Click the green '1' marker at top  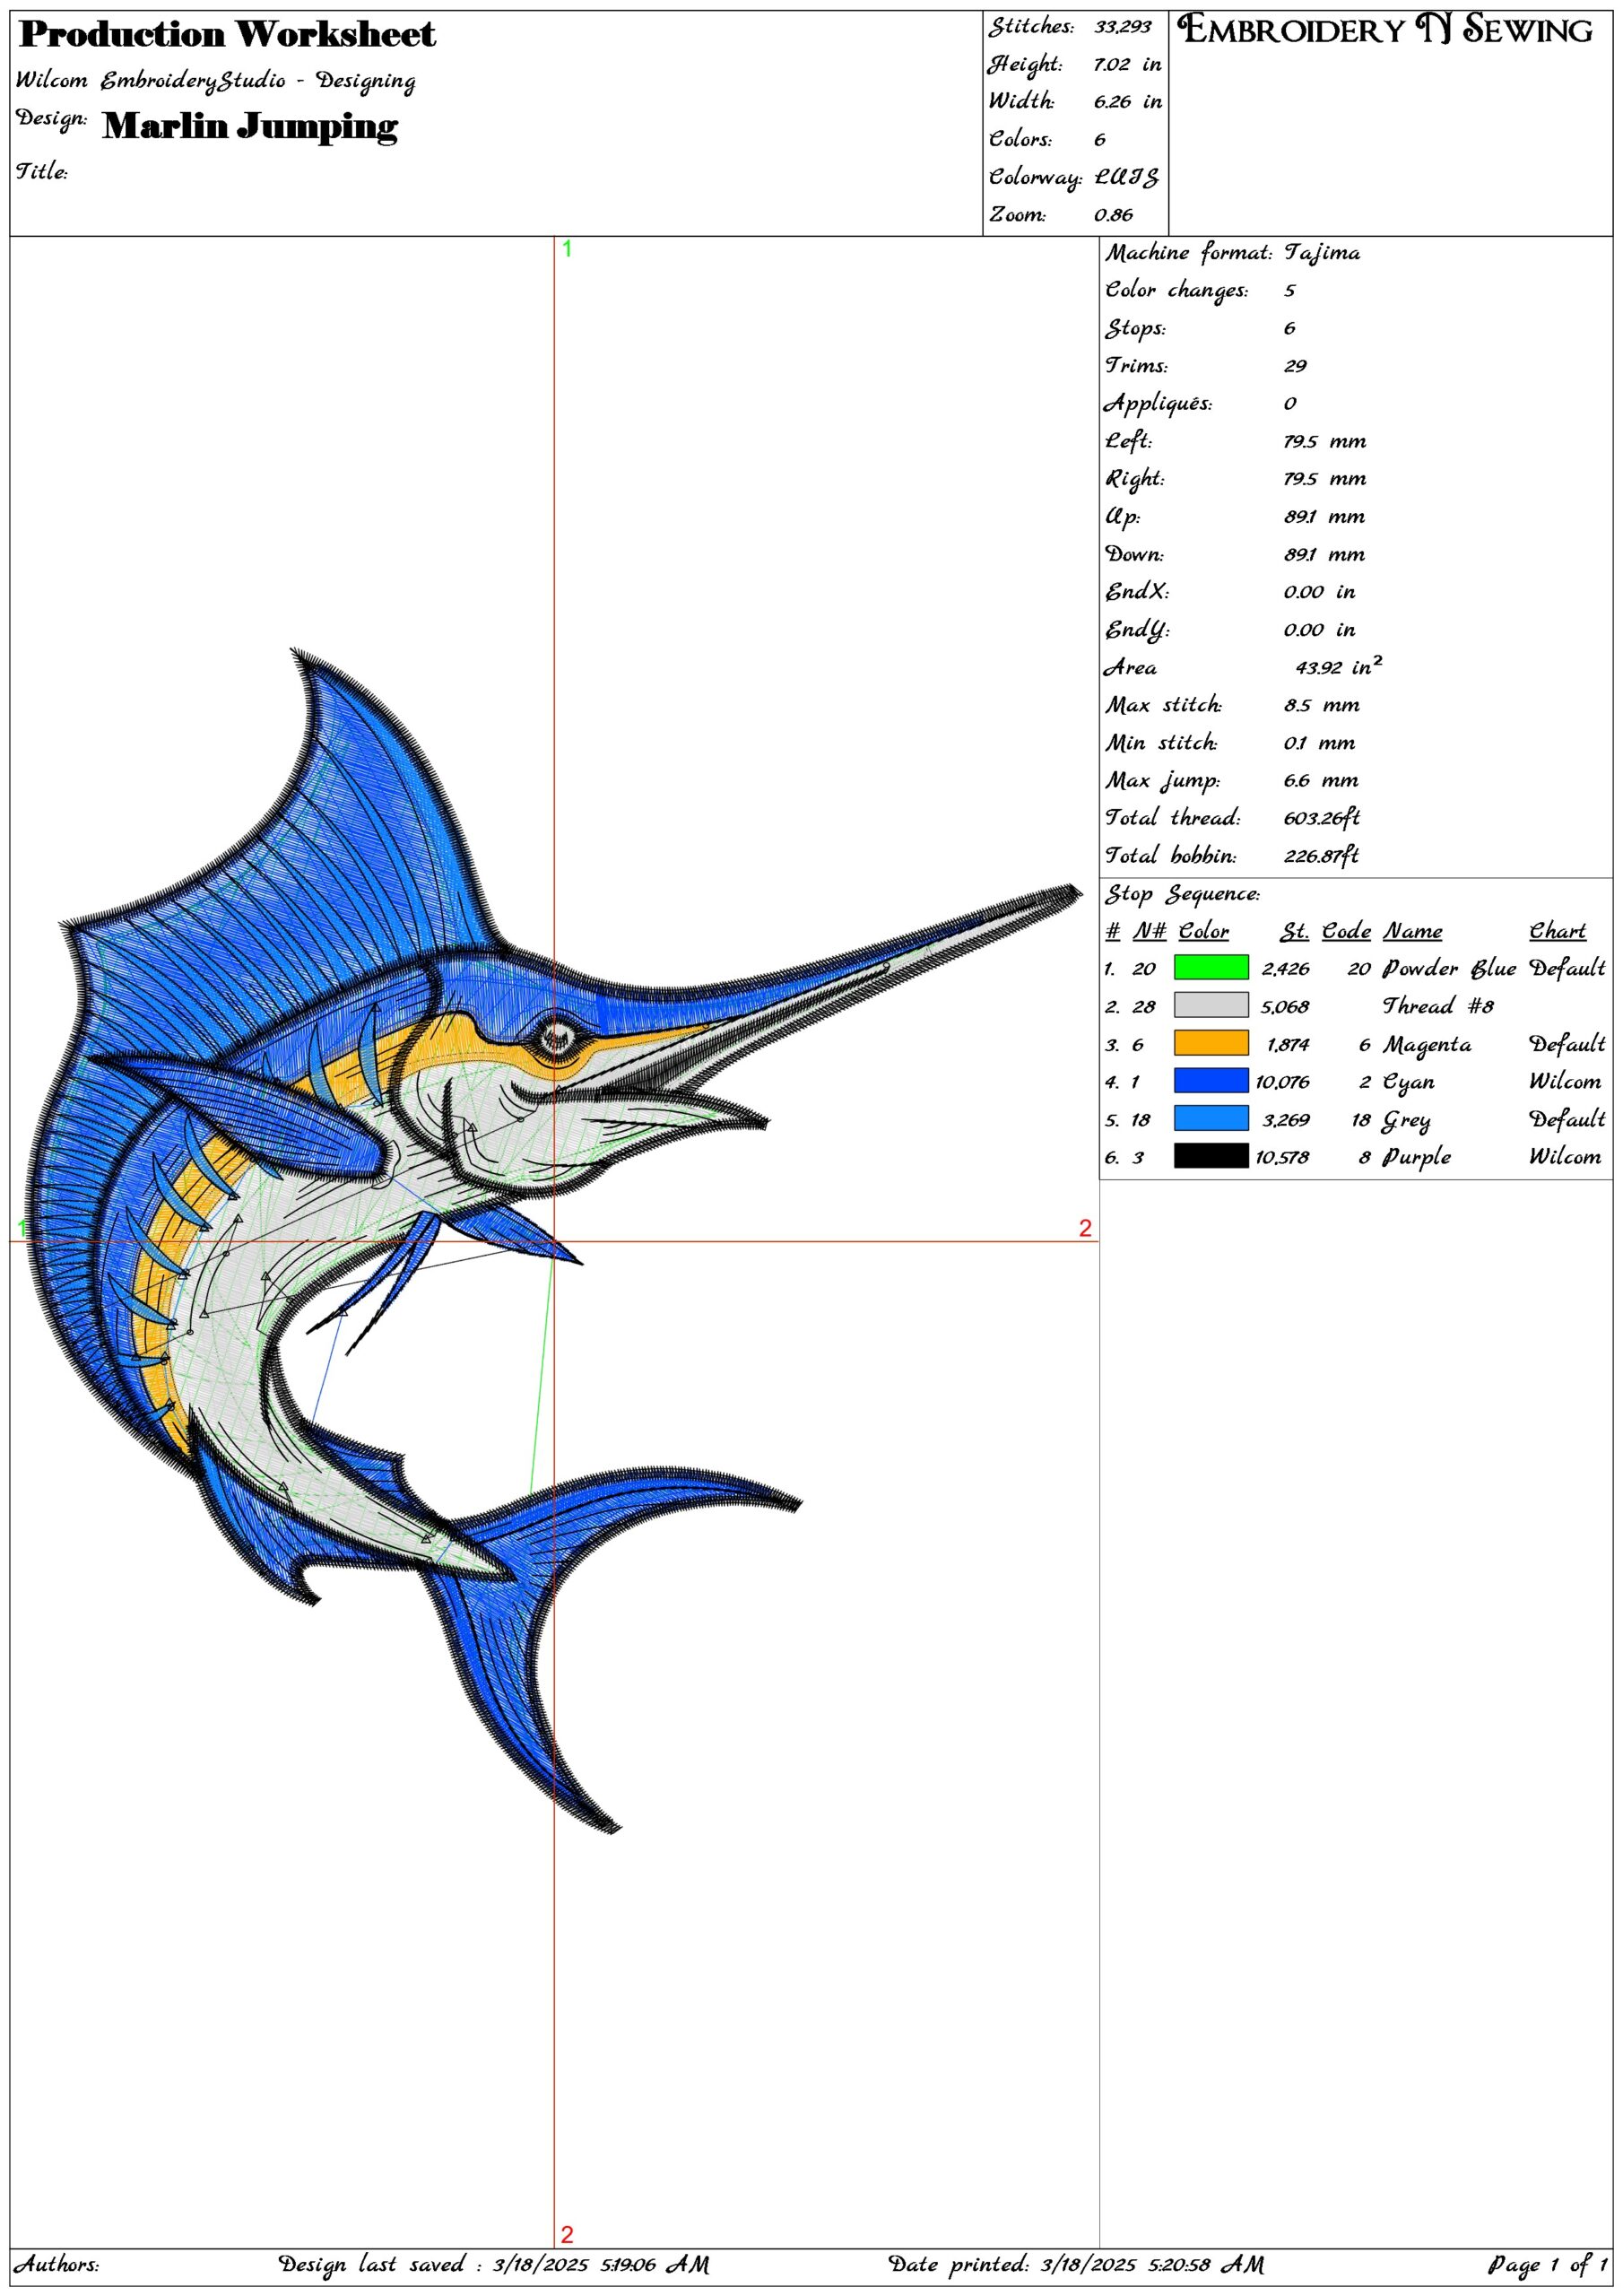[x=567, y=249]
